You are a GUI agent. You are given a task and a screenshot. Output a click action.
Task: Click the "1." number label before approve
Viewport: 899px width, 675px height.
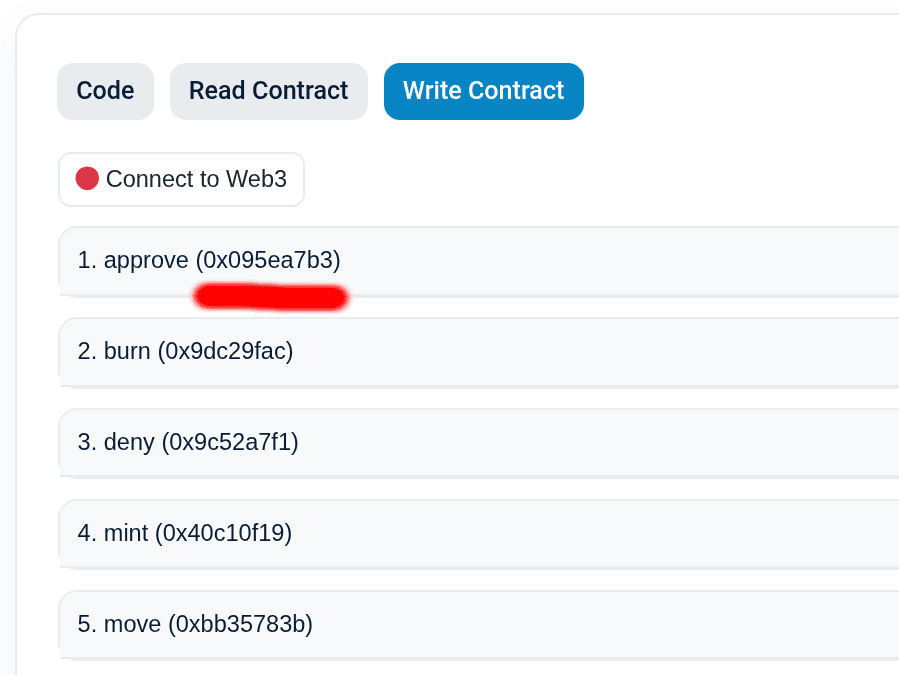coord(87,260)
